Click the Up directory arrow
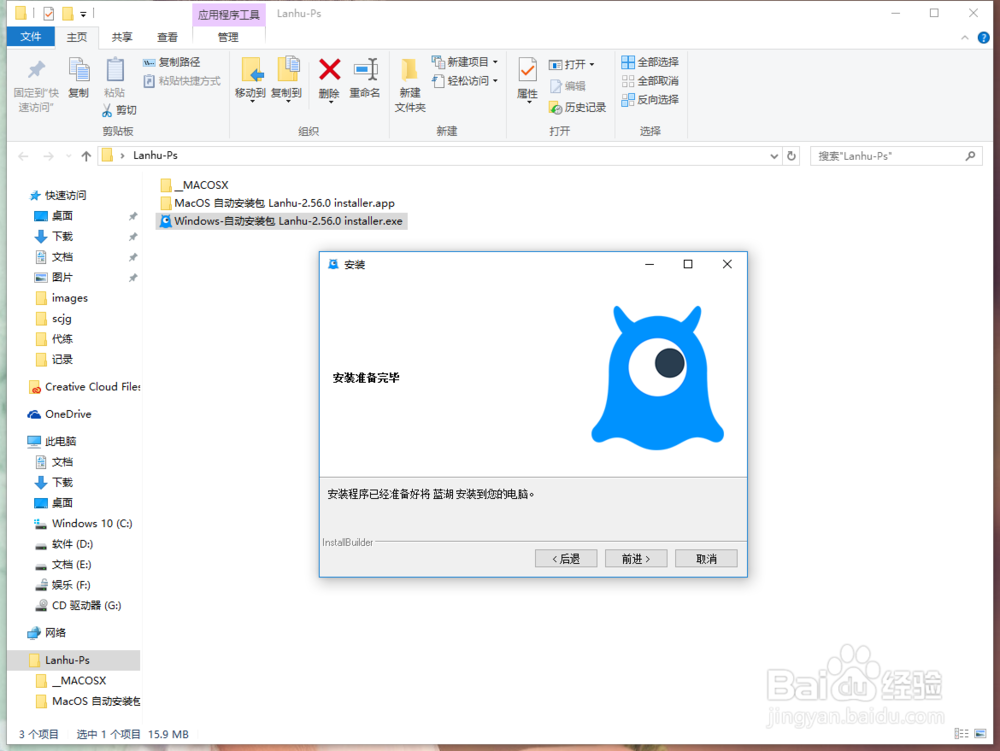The image size is (1000, 751). [86, 156]
